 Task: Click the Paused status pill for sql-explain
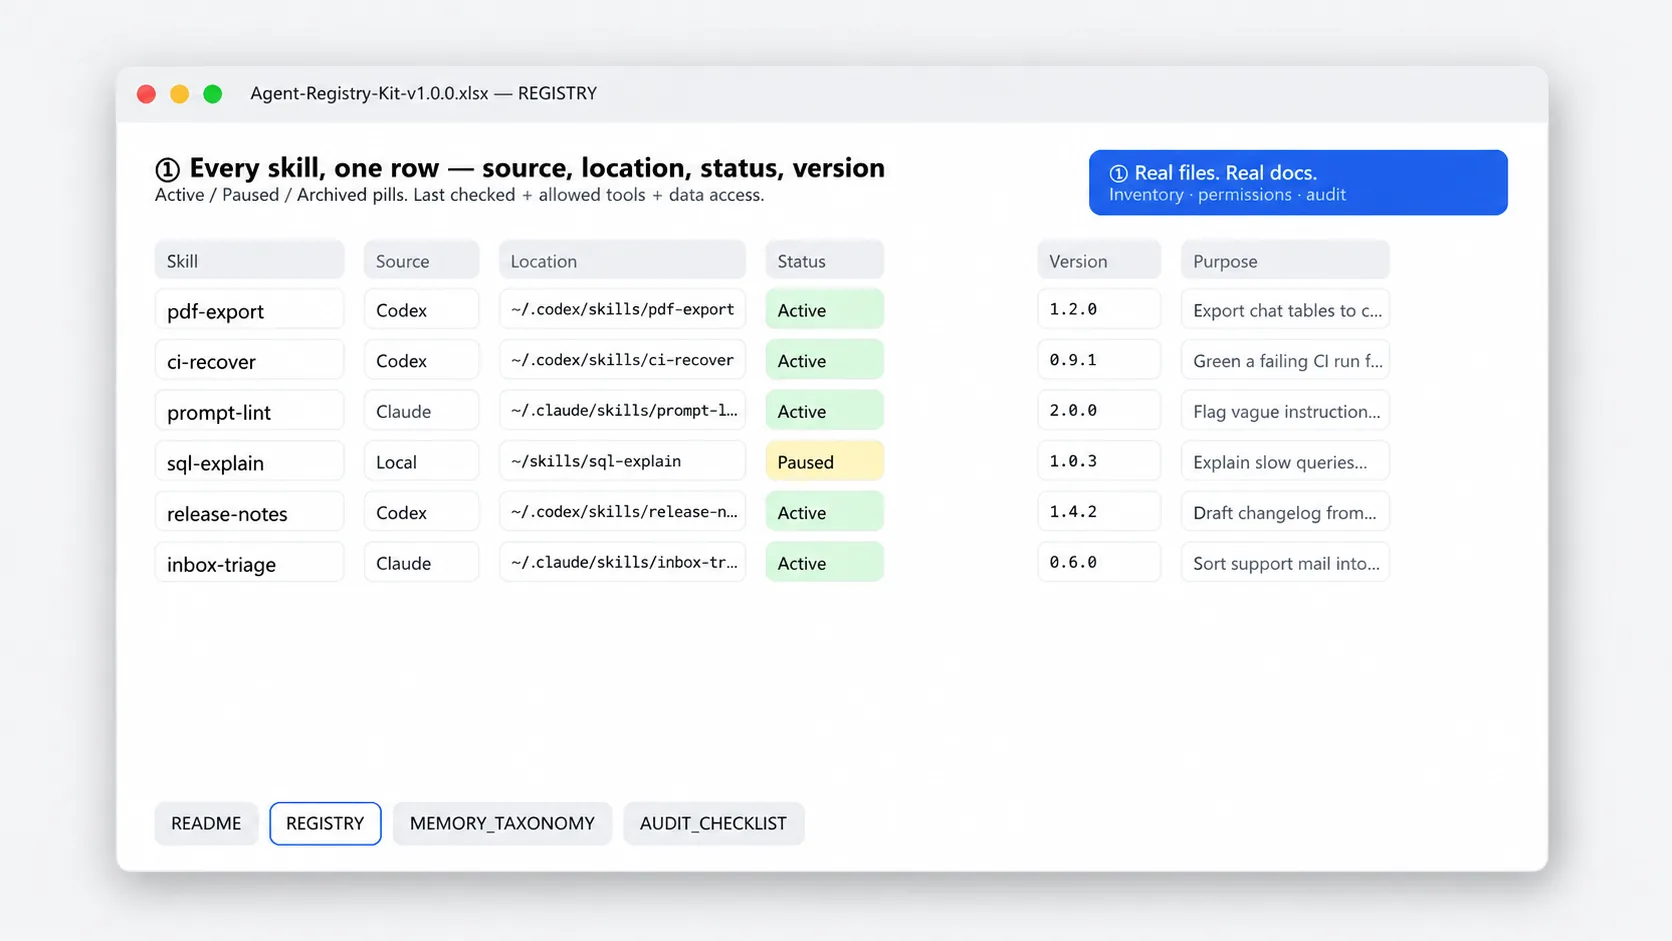tap(824, 461)
